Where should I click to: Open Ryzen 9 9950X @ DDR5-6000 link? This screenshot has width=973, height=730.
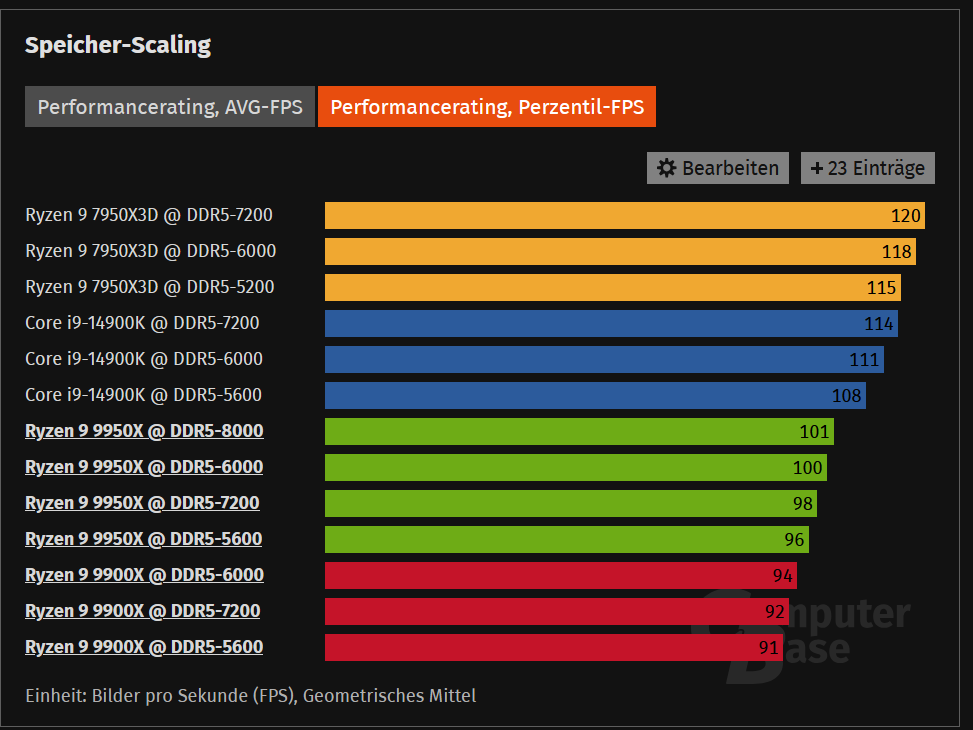click(x=144, y=467)
